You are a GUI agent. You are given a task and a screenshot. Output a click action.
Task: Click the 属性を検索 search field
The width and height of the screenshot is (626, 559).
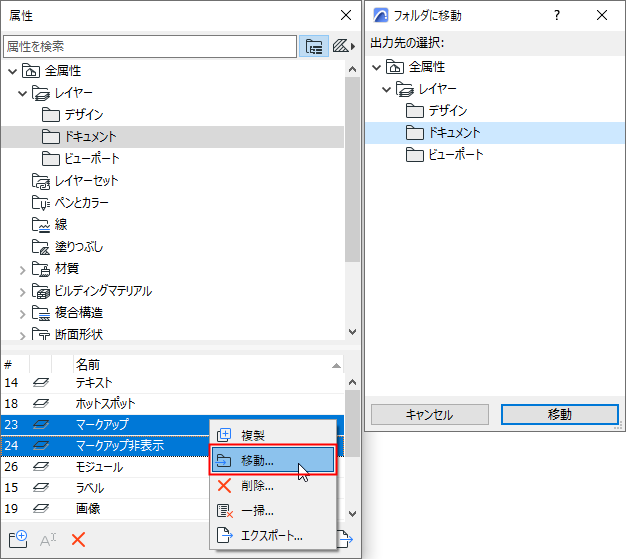(150, 46)
